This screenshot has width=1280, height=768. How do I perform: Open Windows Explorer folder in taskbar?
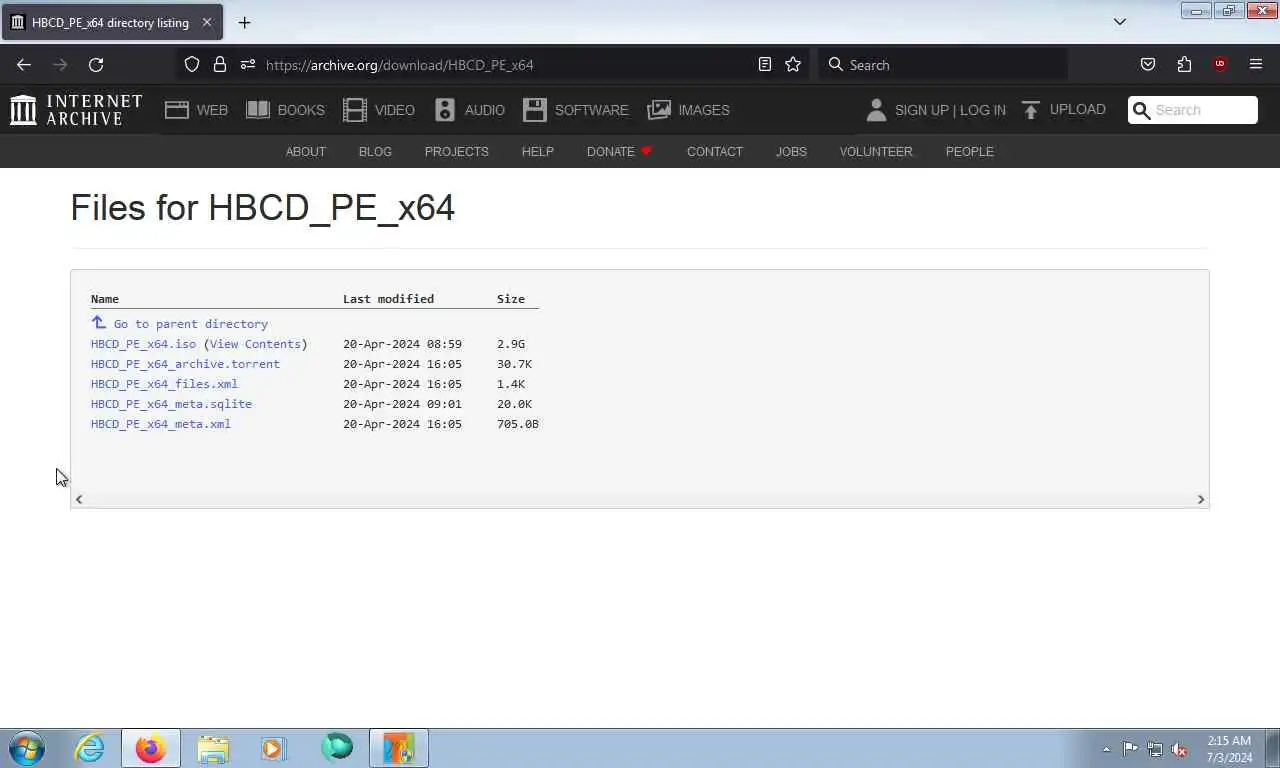213,748
